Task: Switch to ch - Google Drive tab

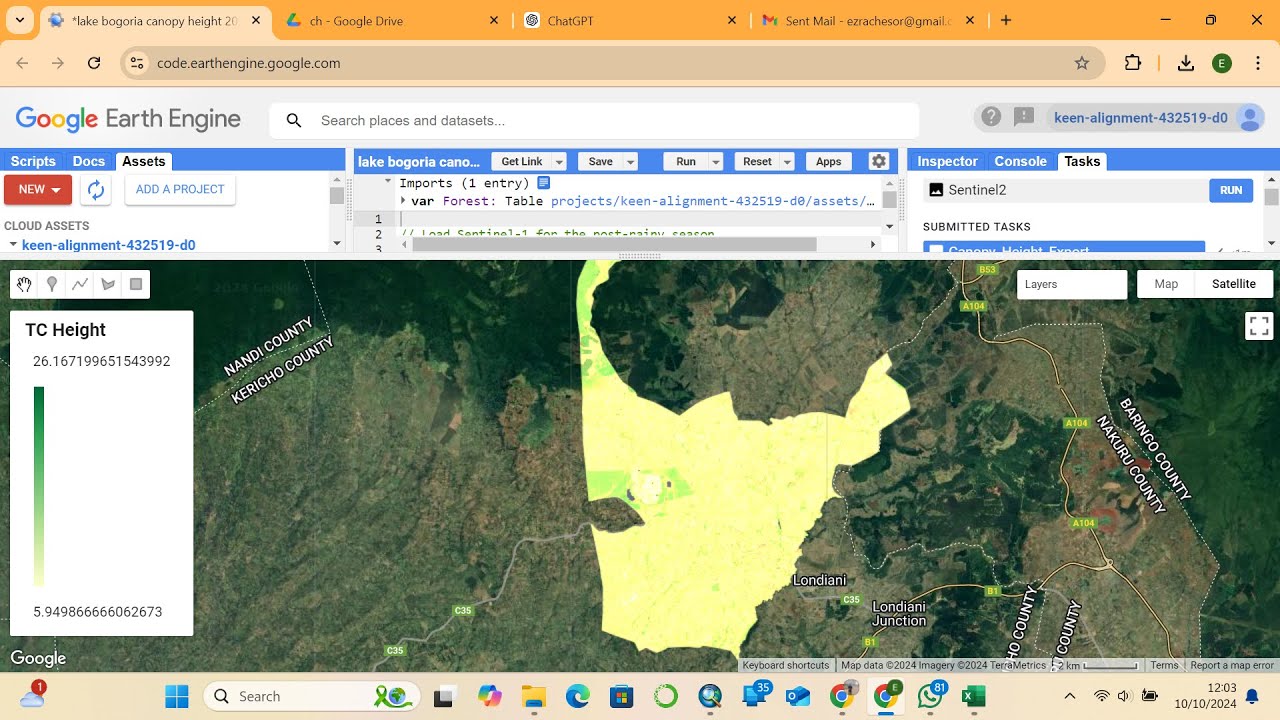Action: pyautogui.click(x=391, y=20)
